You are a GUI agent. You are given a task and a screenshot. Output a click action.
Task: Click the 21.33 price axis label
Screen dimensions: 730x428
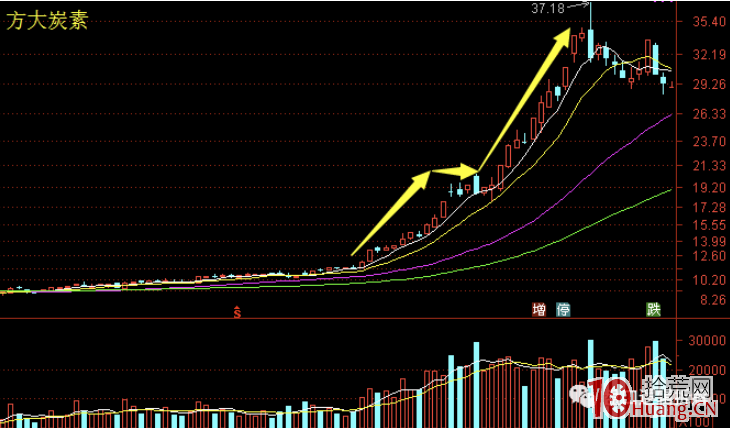click(709, 165)
